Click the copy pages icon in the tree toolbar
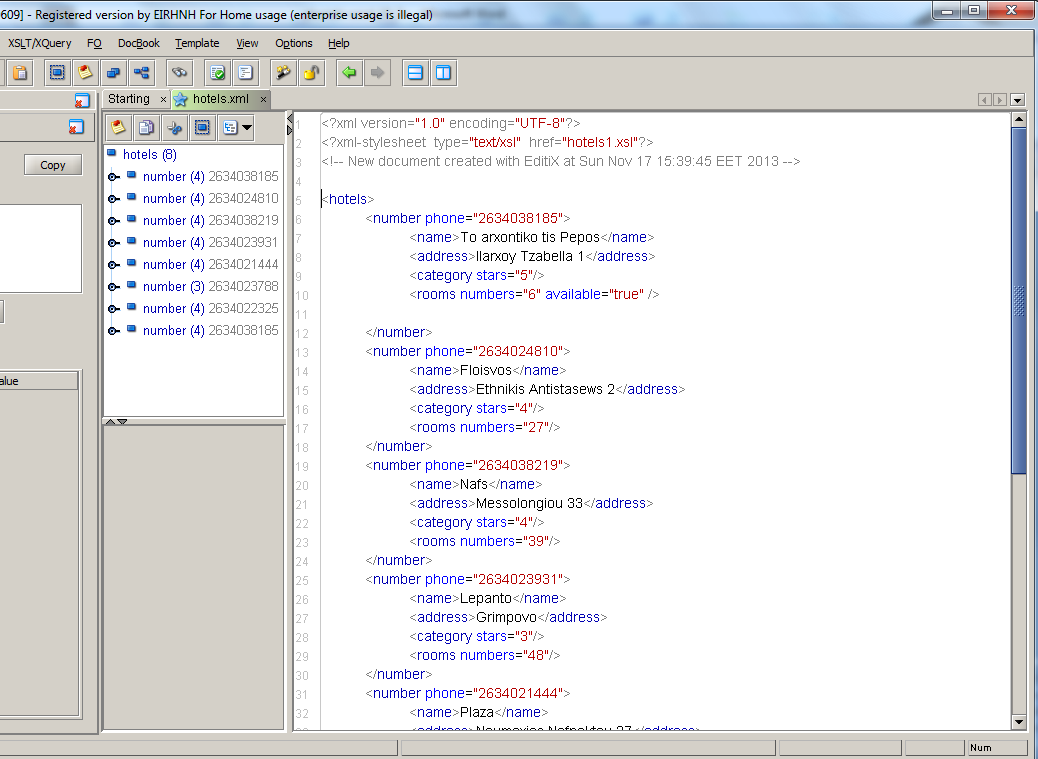The width and height of the screenshot is (1038, 759). [x=146, y=127]
